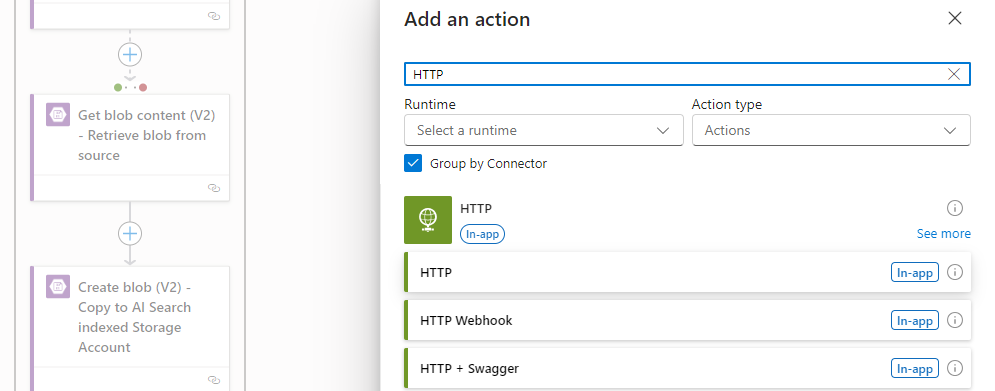995x391 pixels.
Task: Select the HTTP + Swagger action
Action: coord(687,368)
